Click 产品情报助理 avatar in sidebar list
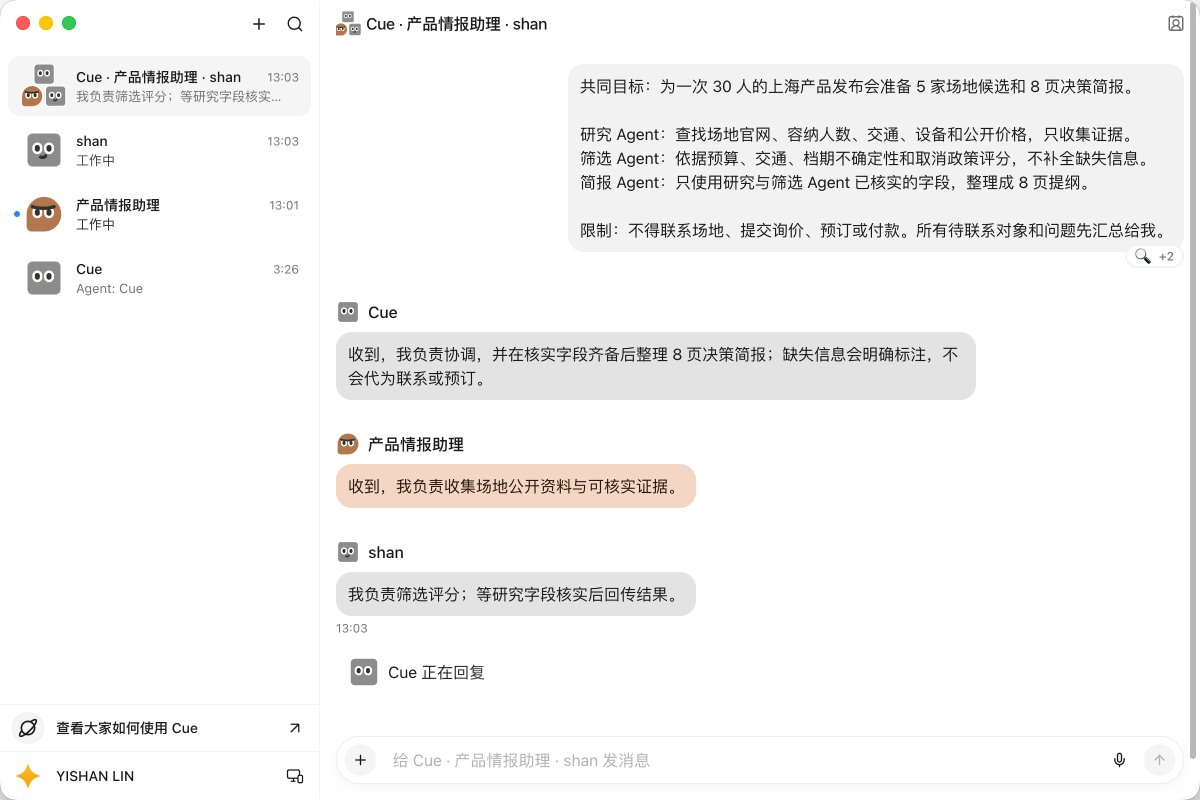Screen dimensions: 1200x800 pos(44,214)
